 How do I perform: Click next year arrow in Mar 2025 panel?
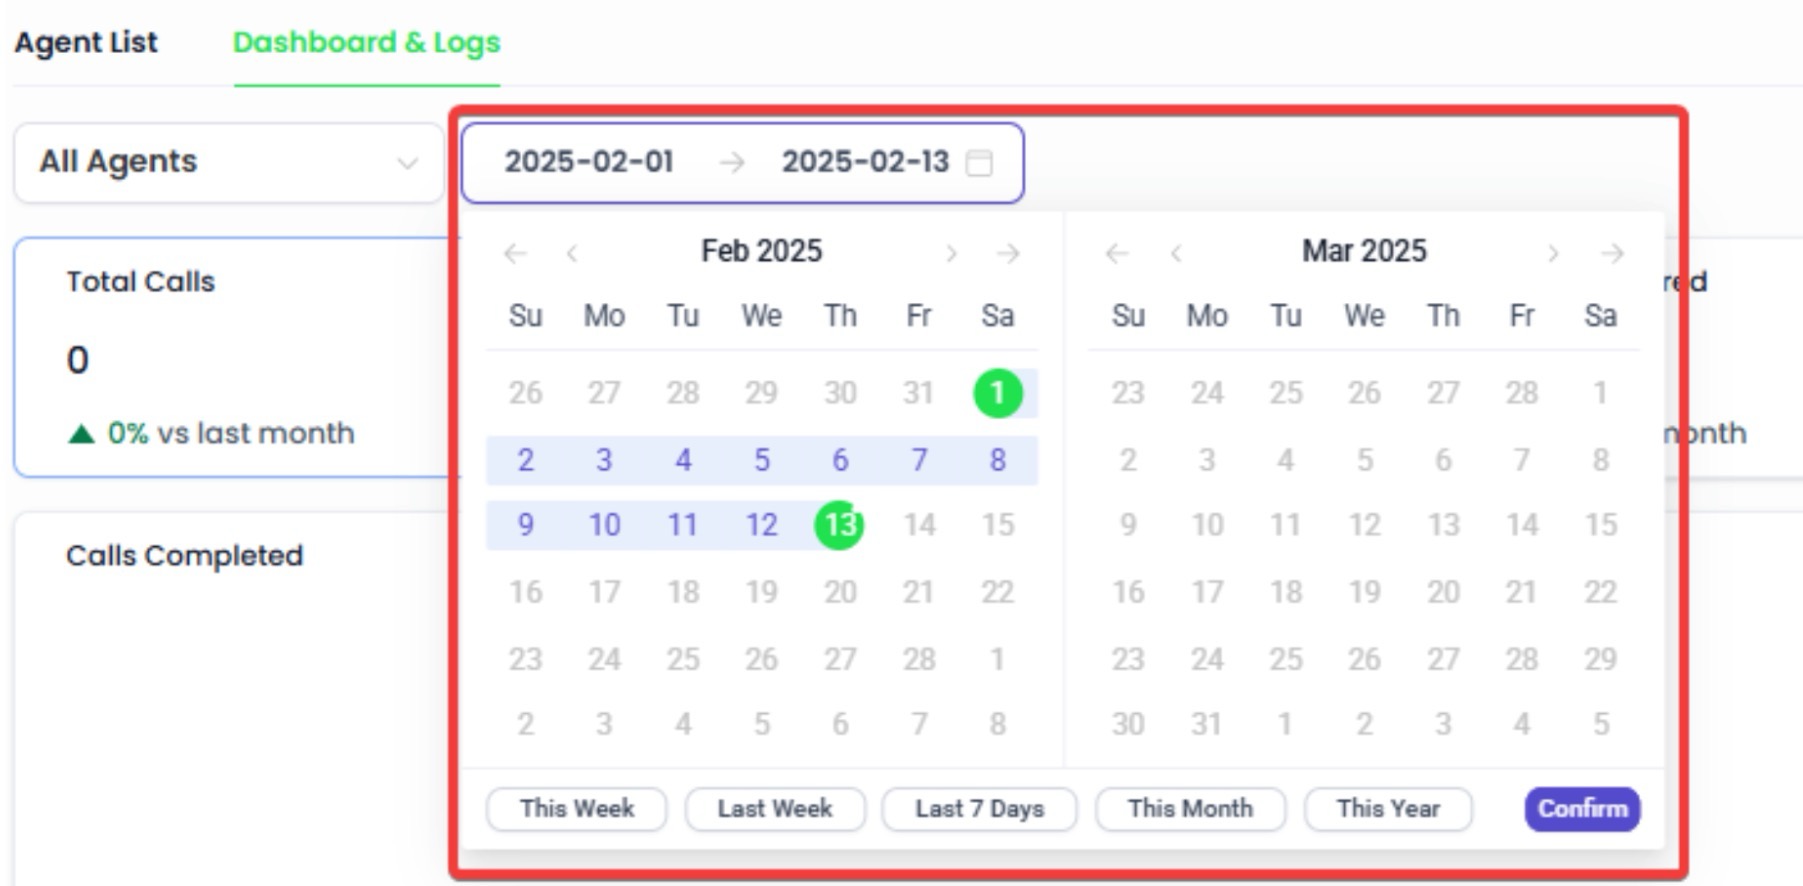1611,254
